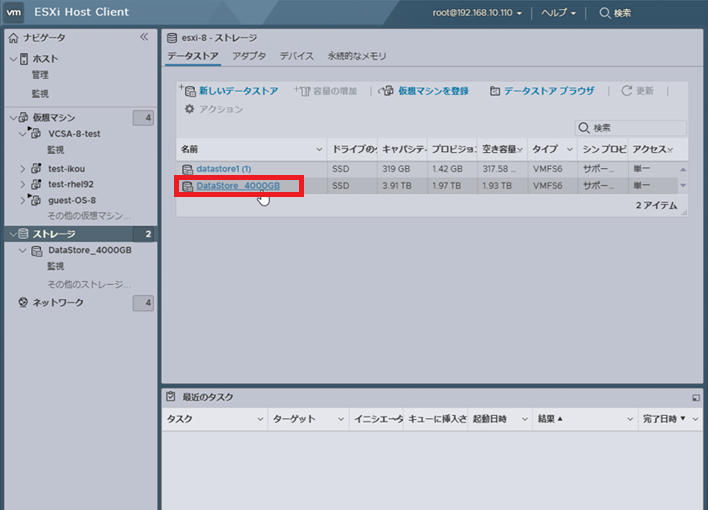
Task: Click the Navigator home icon
Action: pyautogui.click(x=14, y=38)
